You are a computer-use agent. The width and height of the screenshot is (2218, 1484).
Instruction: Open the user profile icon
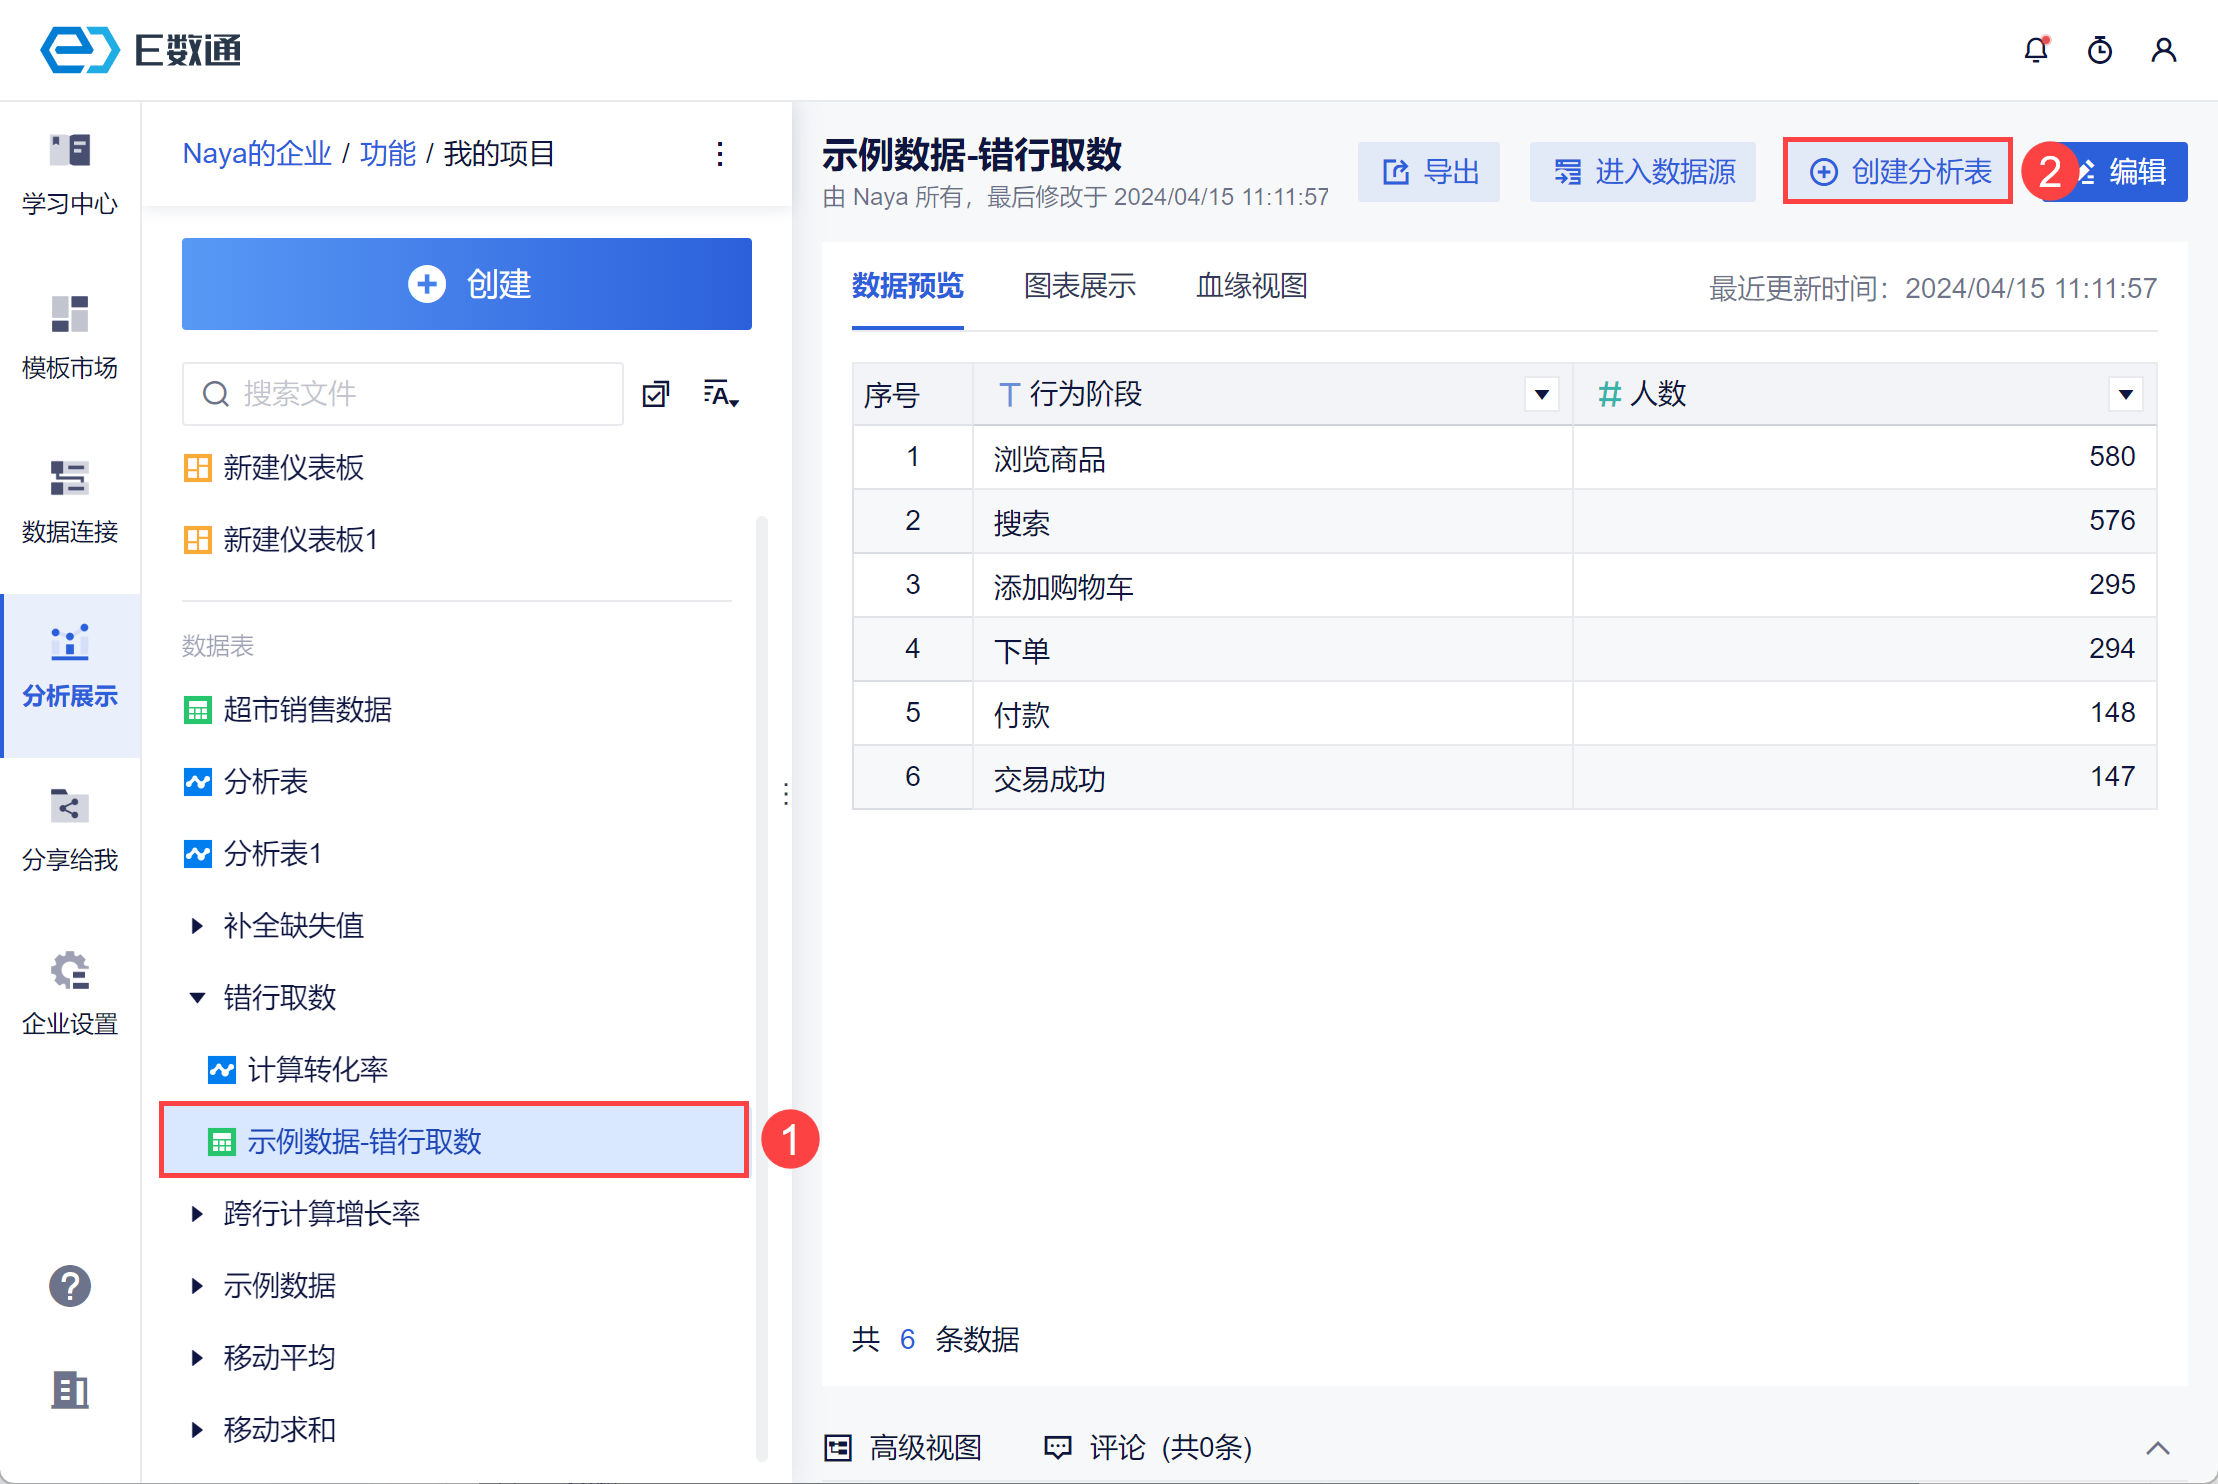pos(2164,50)
